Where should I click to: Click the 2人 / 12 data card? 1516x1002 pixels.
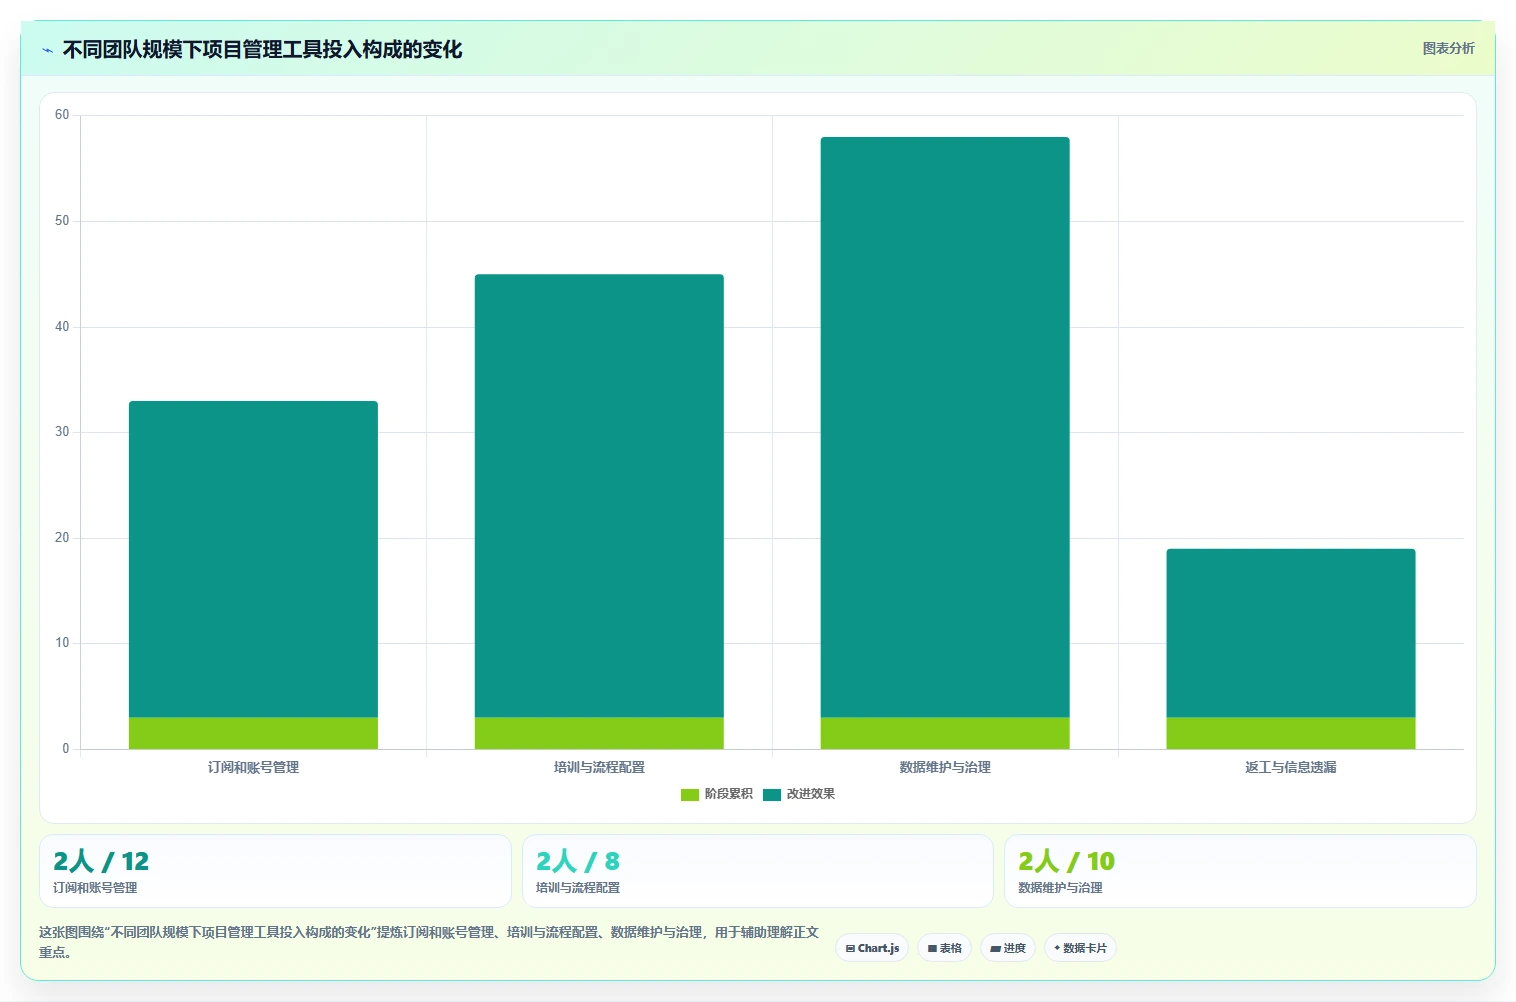pyautogui.click(x=275, y=871)
